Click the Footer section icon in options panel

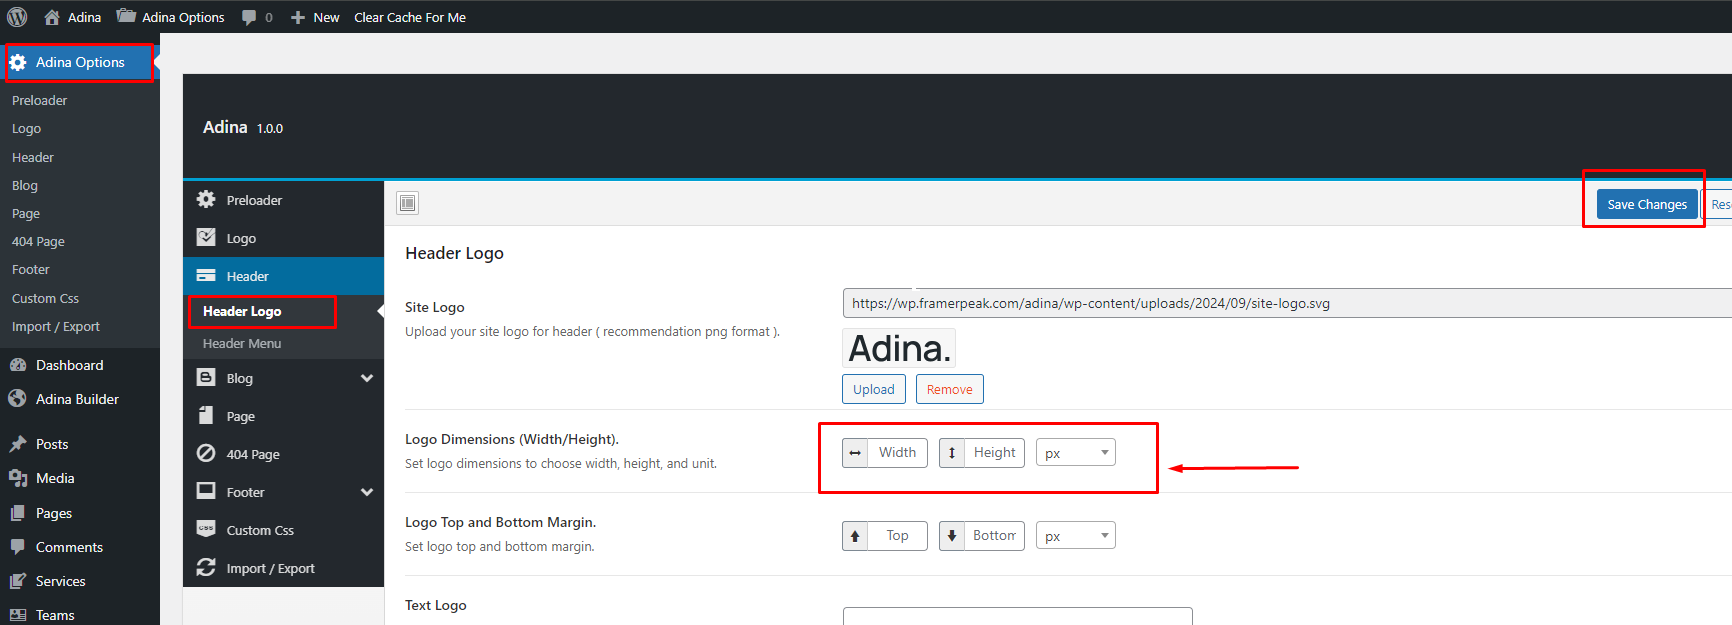point(206,491)
